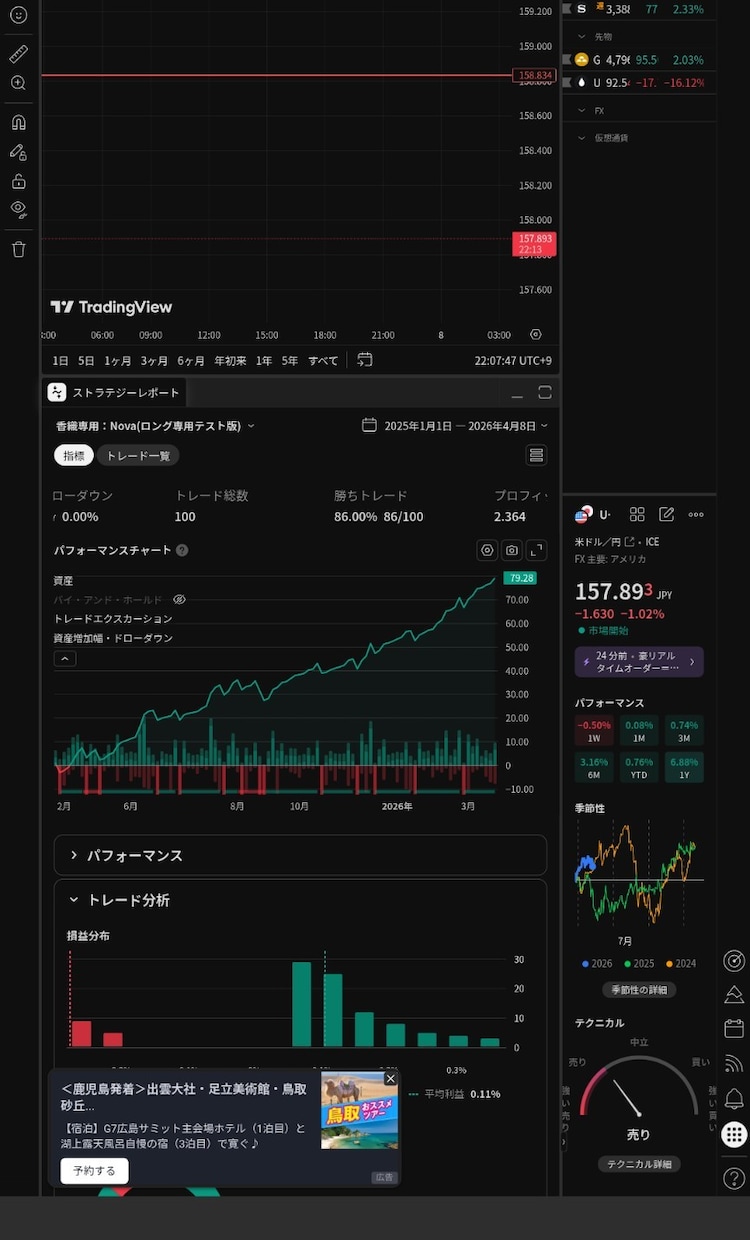This screenshot has height=1240, width=750.
Task: Select the 6ヶ月 time range
Action: (x=191, y=360)
